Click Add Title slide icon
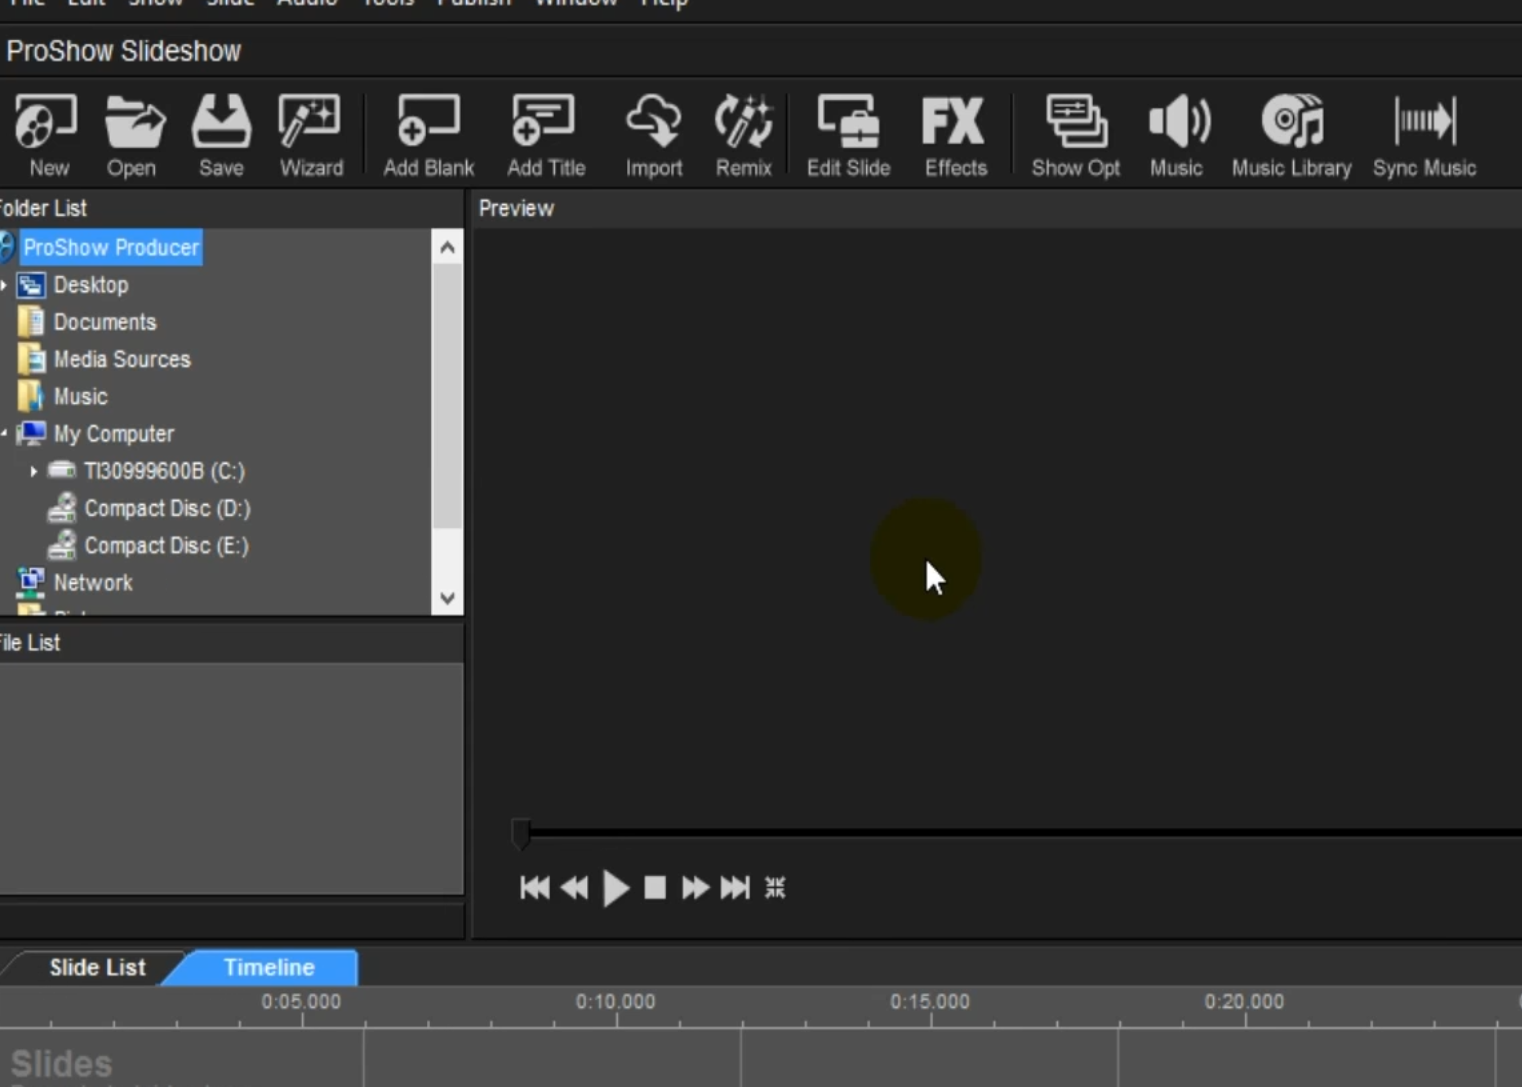 (545, 135)
